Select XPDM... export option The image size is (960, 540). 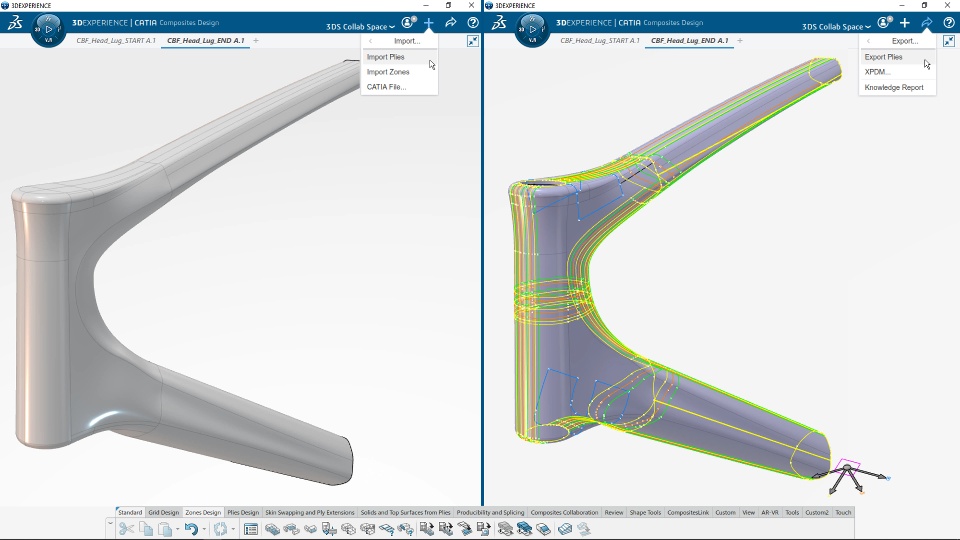tap(897, 72)
